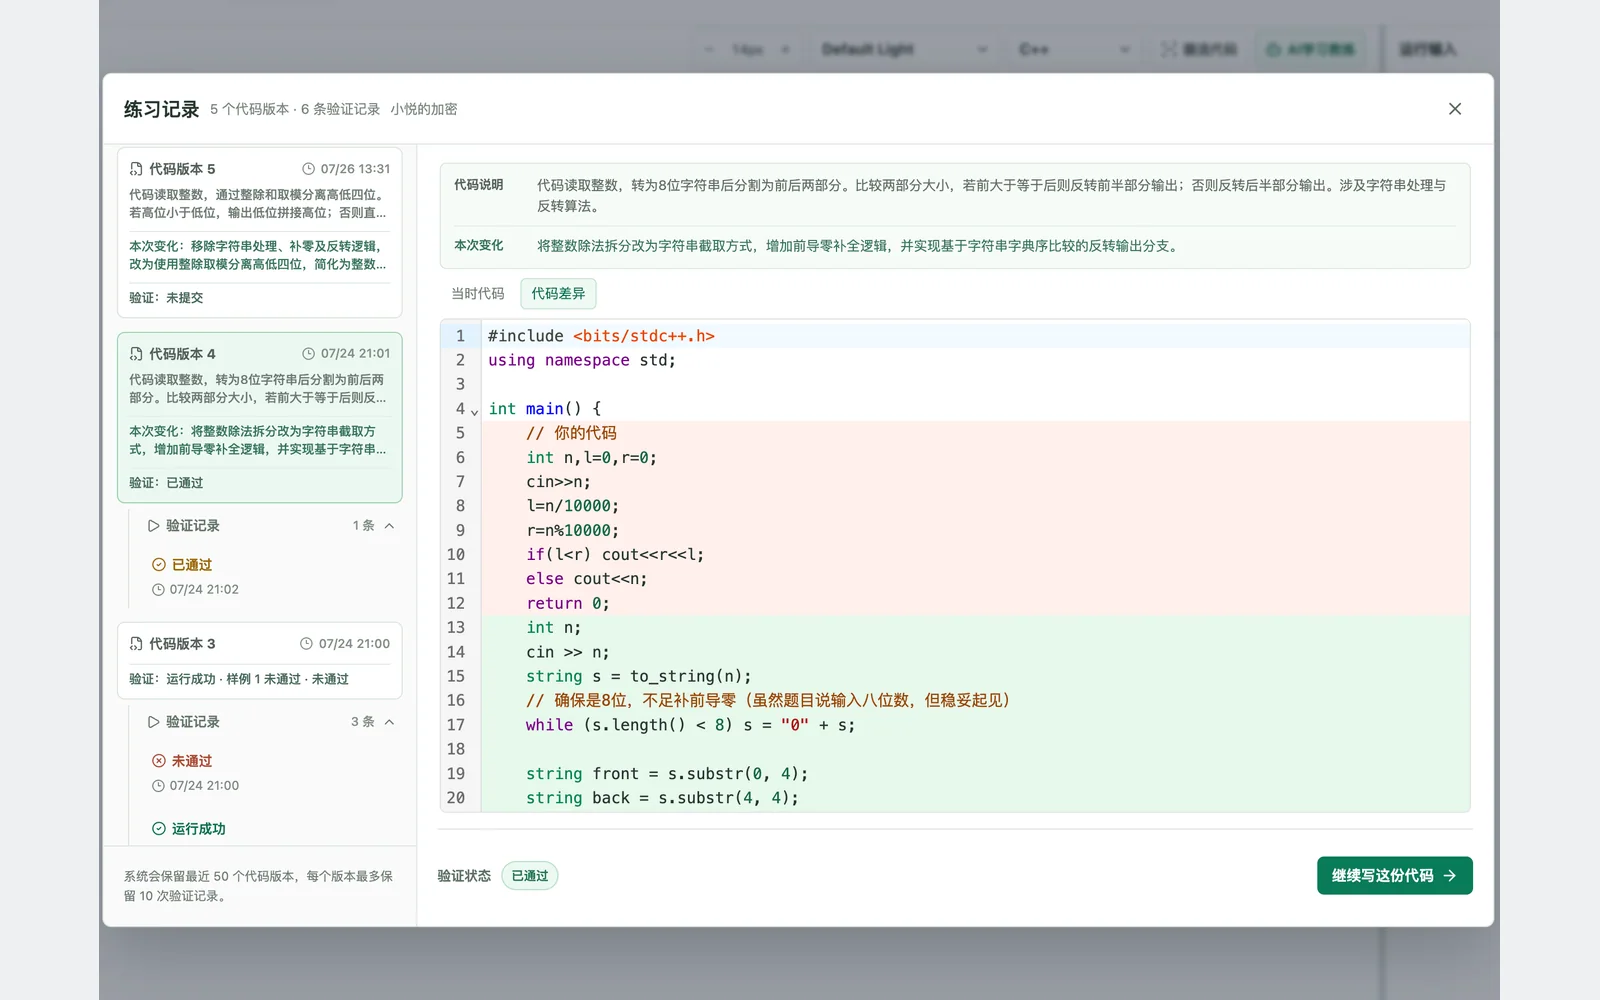Click the clock icon next to 07/26 13:31
The image size is (1600, 1000).
click(309, 169)
